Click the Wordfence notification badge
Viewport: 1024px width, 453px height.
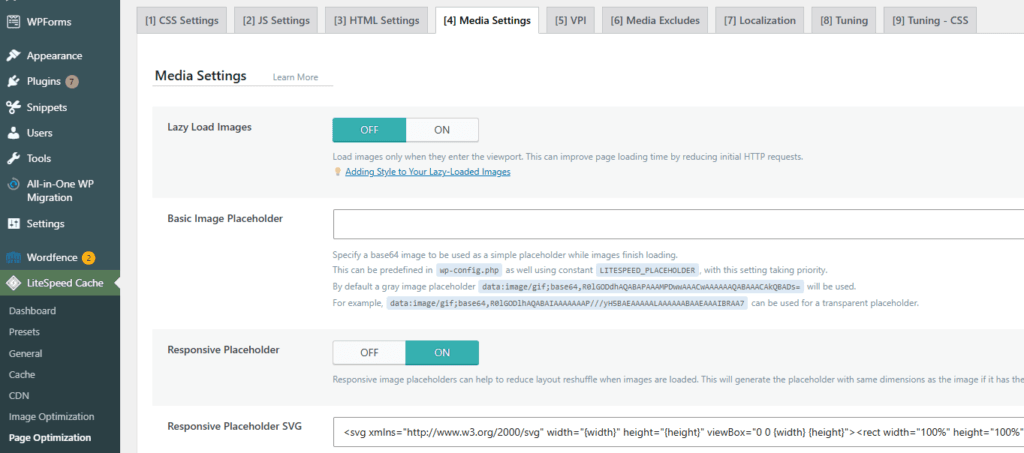point(88,258)
